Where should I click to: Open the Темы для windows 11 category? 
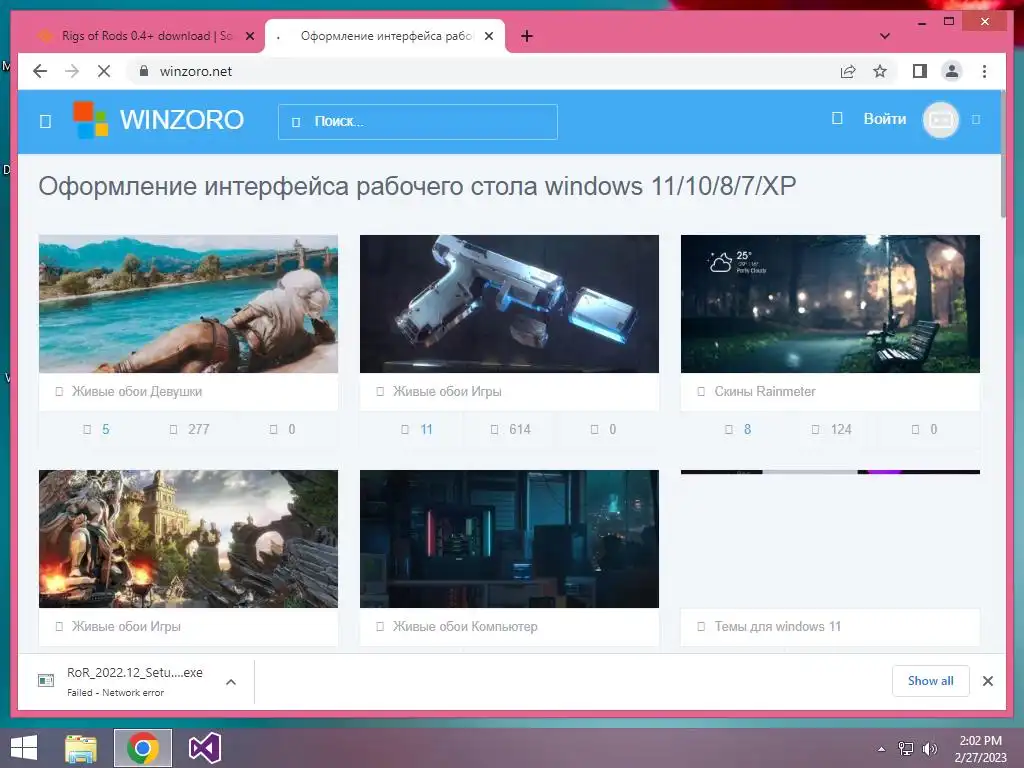(778, 626)
